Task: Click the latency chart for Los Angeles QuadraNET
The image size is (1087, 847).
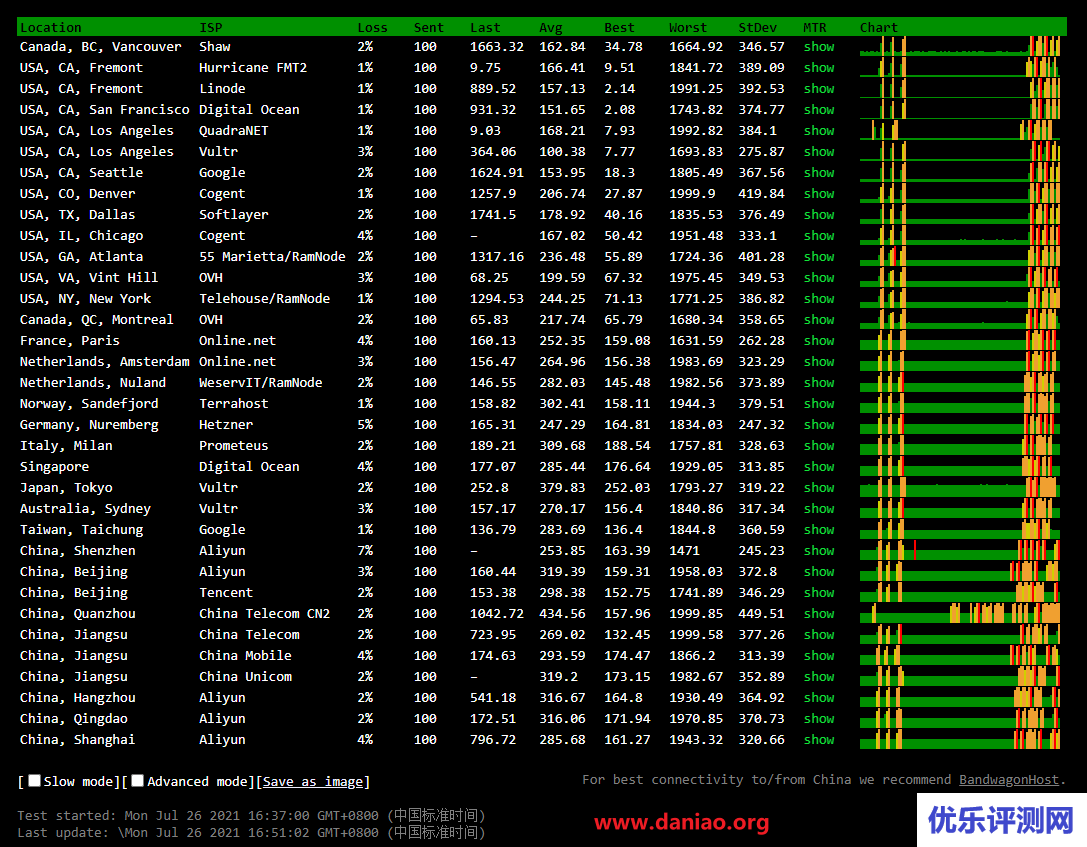Action: point(959,131)
